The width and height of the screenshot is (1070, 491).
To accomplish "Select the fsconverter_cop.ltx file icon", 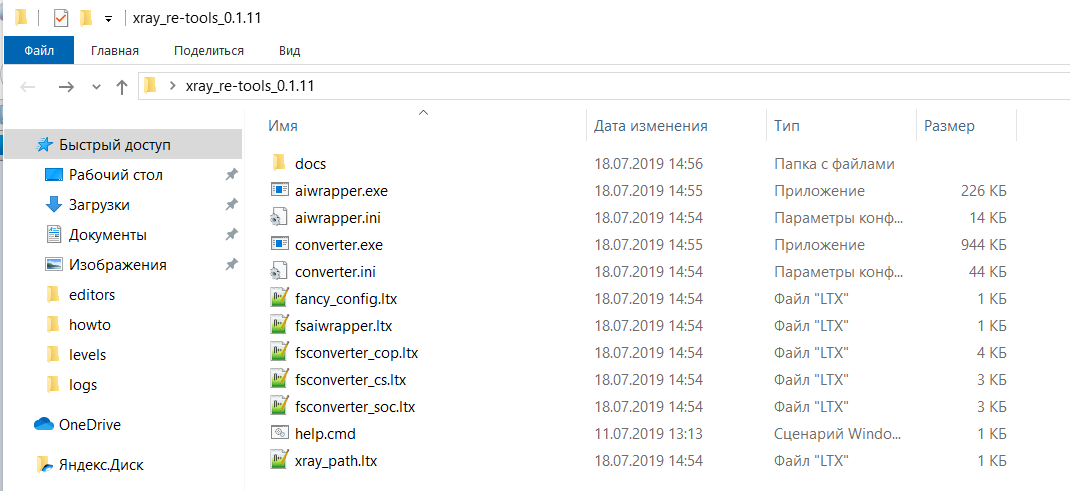I will 278,353.
